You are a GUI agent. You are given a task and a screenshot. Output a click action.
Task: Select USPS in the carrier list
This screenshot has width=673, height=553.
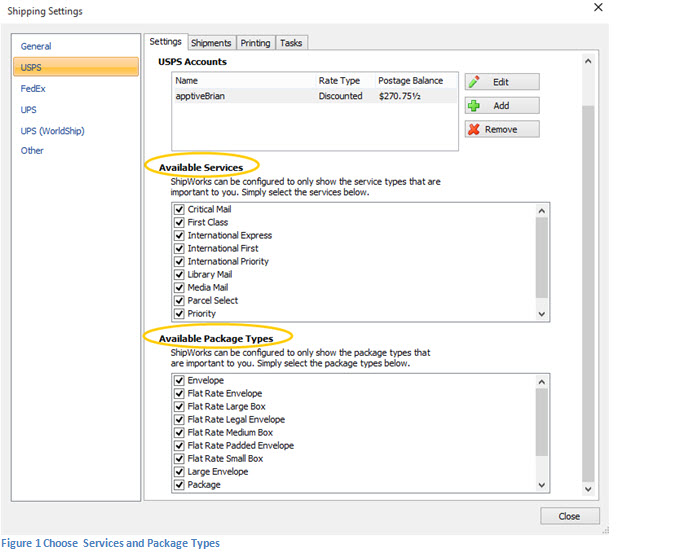pyautogui.click(x=76, y=67)
